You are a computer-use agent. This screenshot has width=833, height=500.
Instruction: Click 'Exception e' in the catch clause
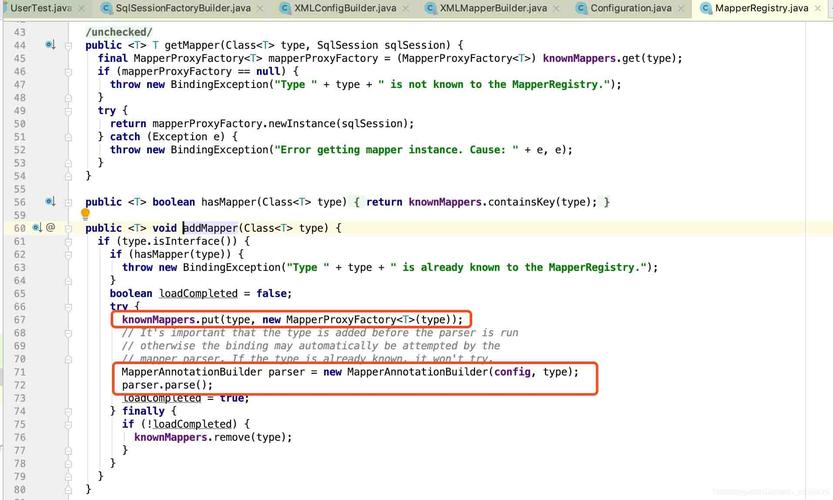185,137
